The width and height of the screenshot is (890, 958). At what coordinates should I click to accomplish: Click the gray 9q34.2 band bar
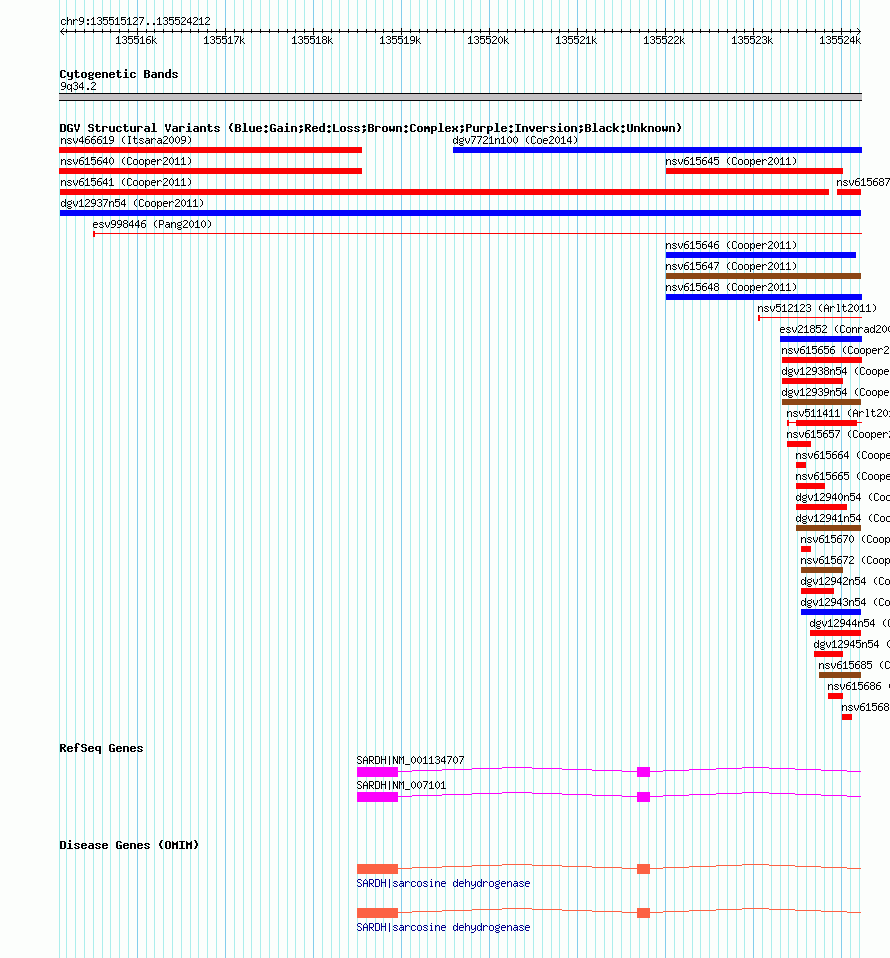(x=461, y=97)
